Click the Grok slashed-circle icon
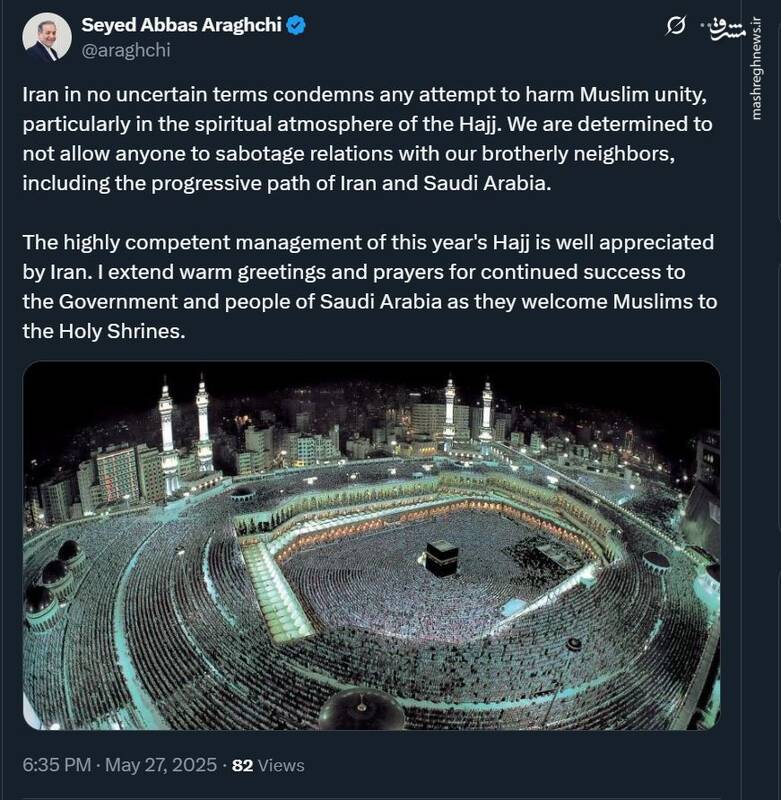781x800 pixels. 675,26
